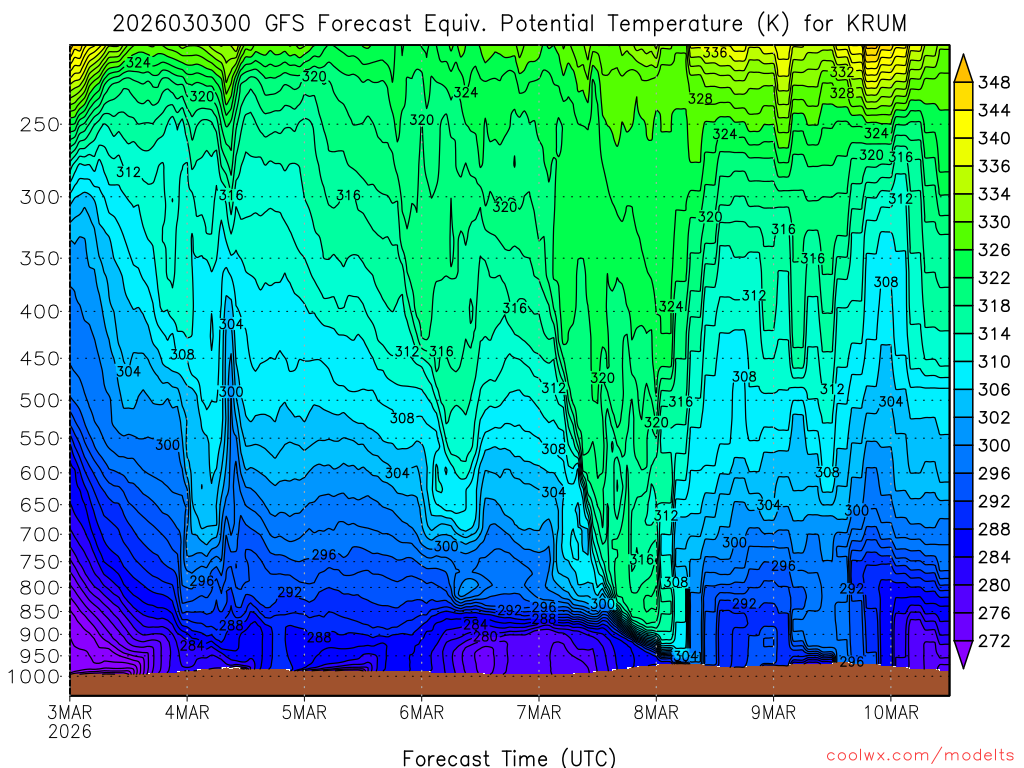Click the chart title mentioning KRUM
Screen dimensions: 1024x768
(509, 24)
